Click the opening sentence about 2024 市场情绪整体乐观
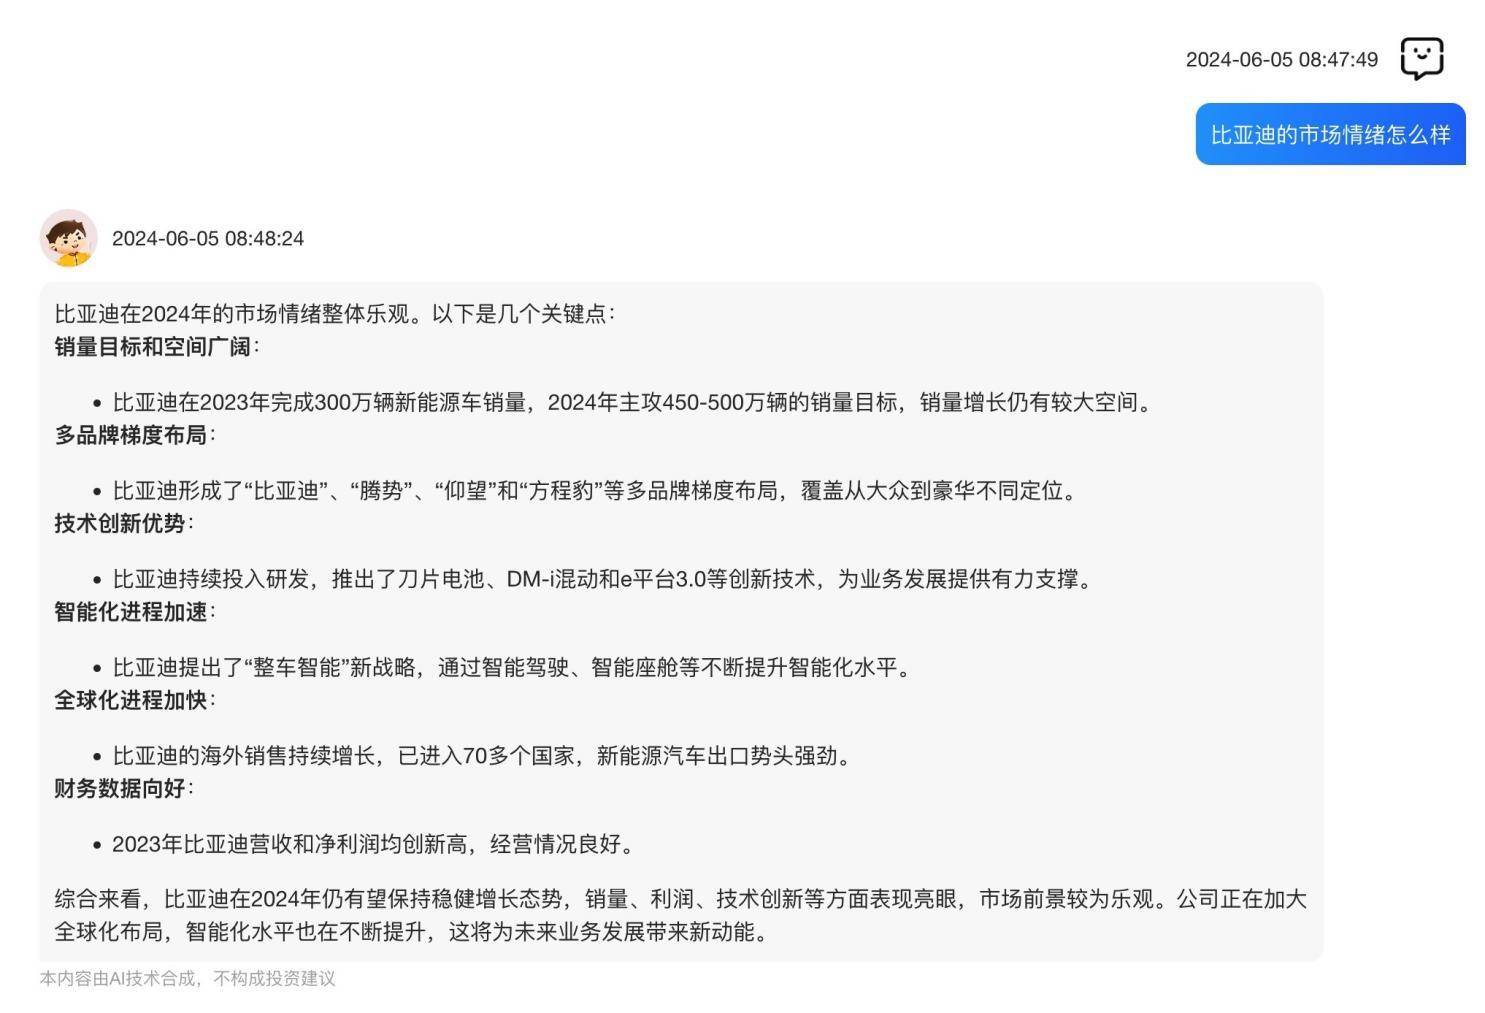This screenshot has width=1485, height=1013. (x=334, y=314)
